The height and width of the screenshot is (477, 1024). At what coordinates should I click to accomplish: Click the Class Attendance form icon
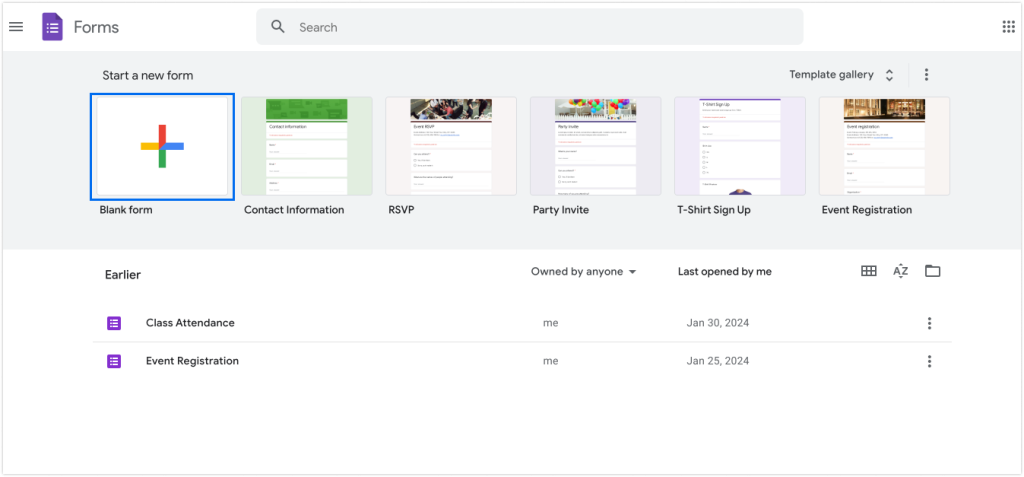[x=114, y=323]
